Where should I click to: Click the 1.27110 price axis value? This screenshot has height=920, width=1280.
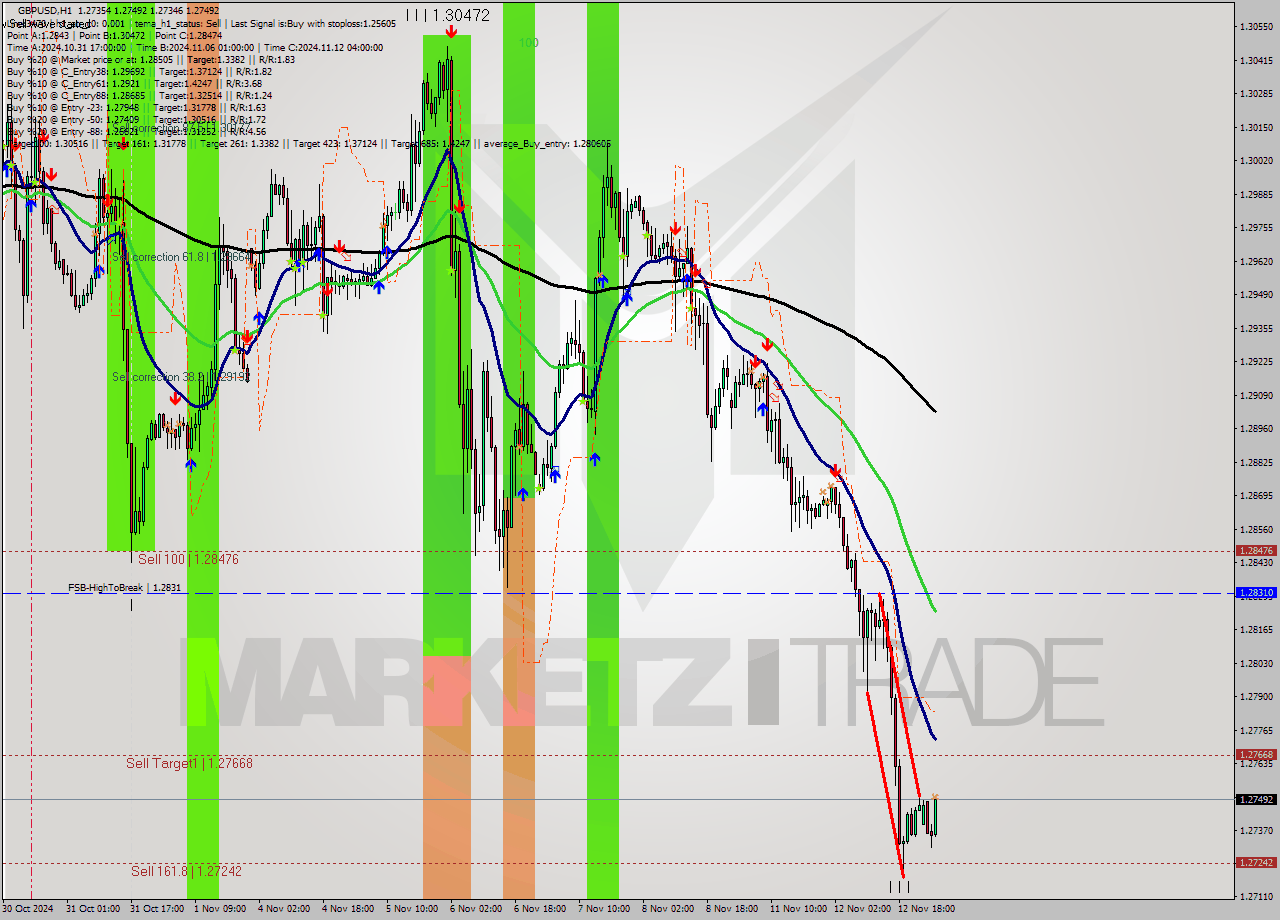[x=1256, y=896]
